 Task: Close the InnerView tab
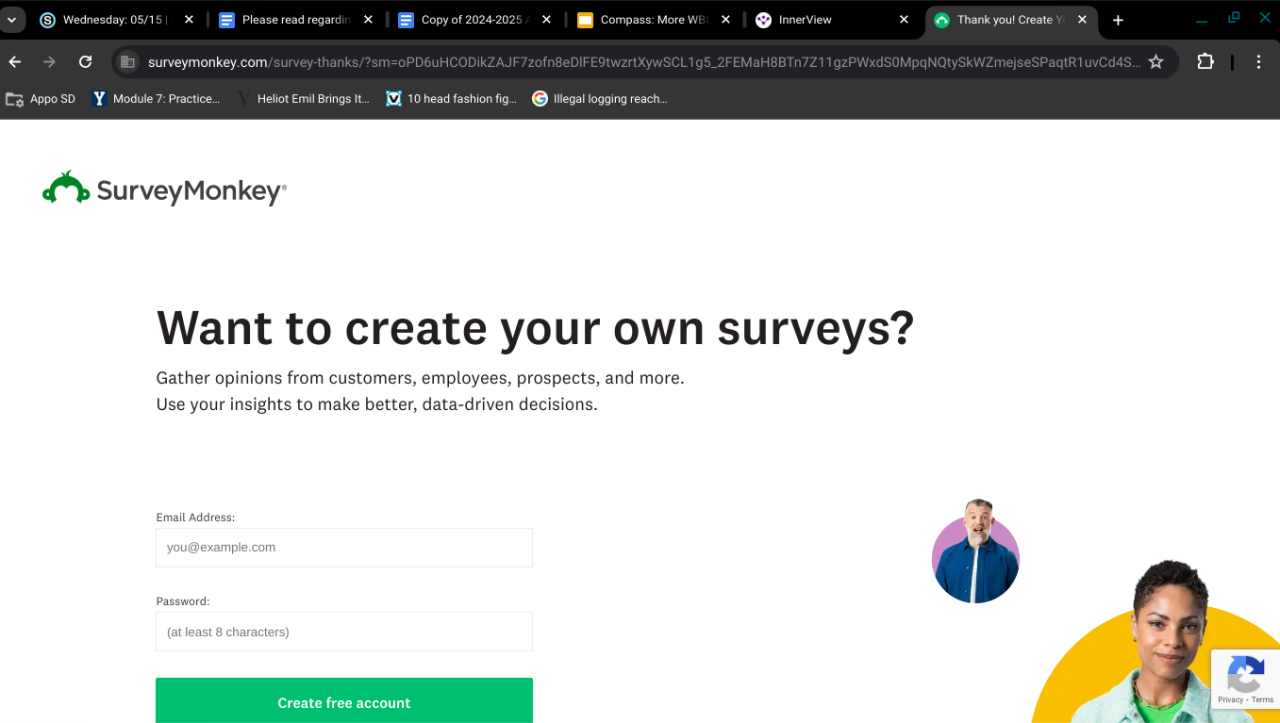tap(904, 20)
